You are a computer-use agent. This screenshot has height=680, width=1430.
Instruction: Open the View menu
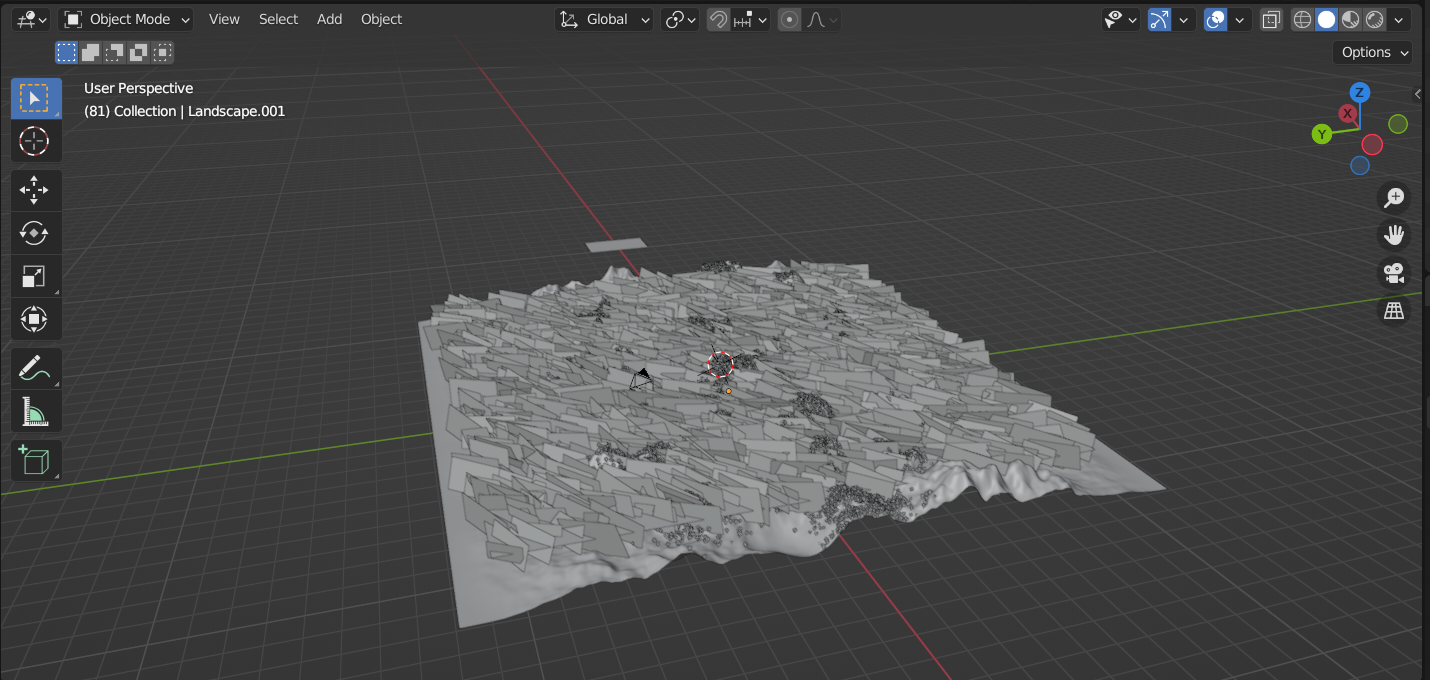[x=224, y=19]
